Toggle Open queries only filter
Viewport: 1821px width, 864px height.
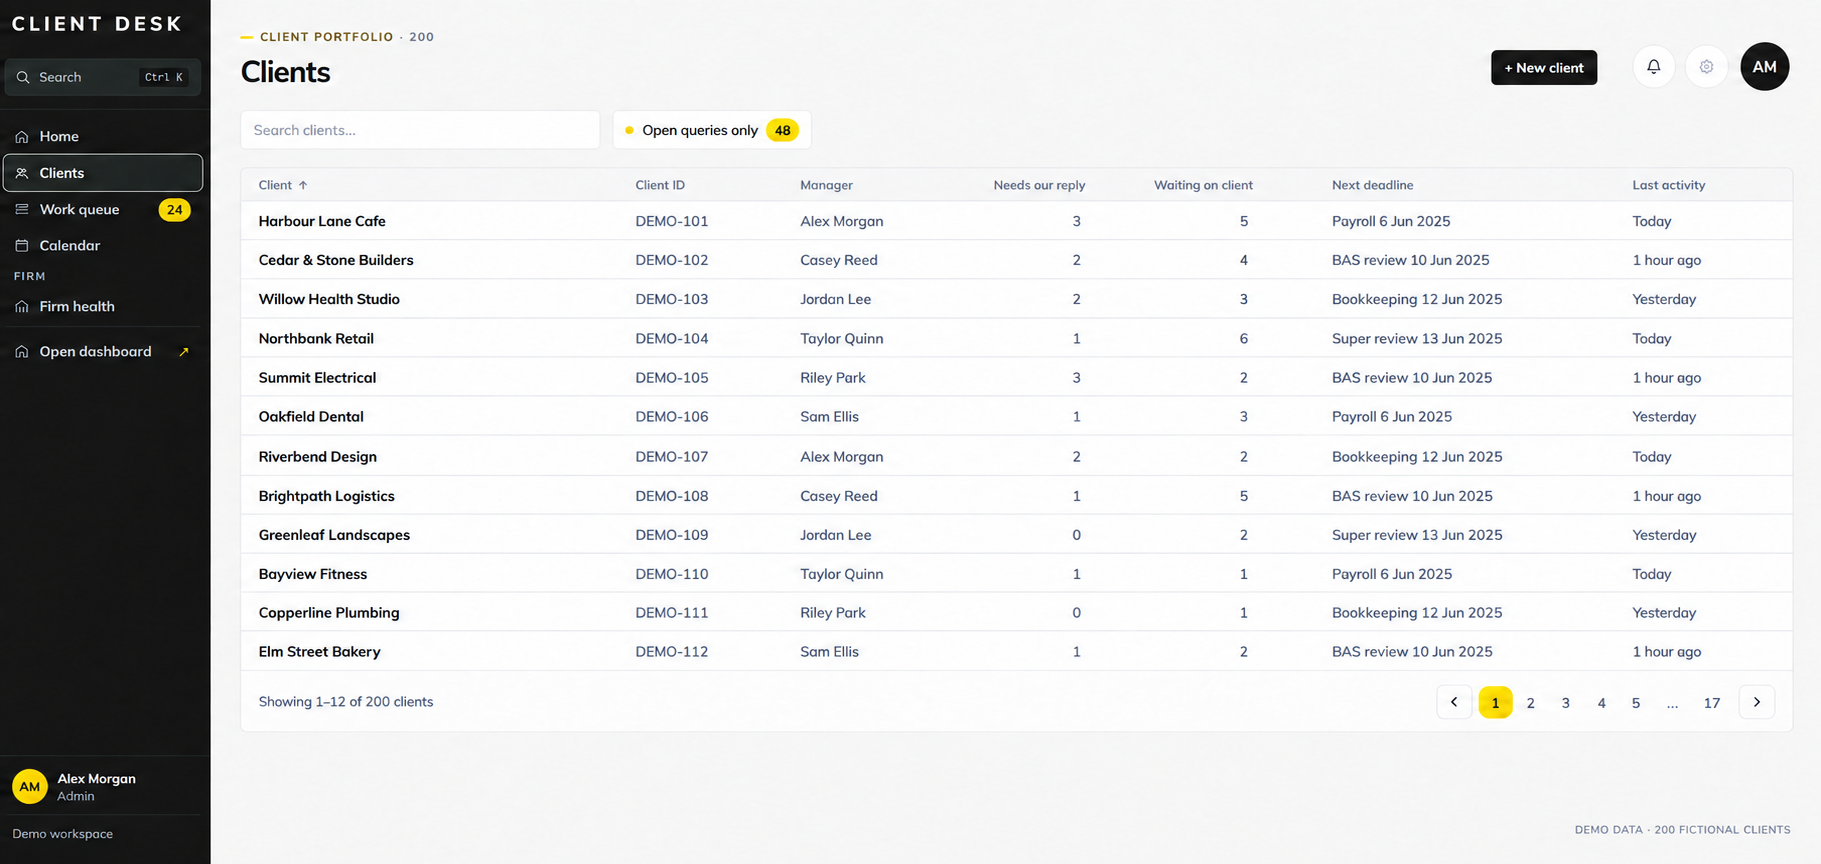[711, 130]
